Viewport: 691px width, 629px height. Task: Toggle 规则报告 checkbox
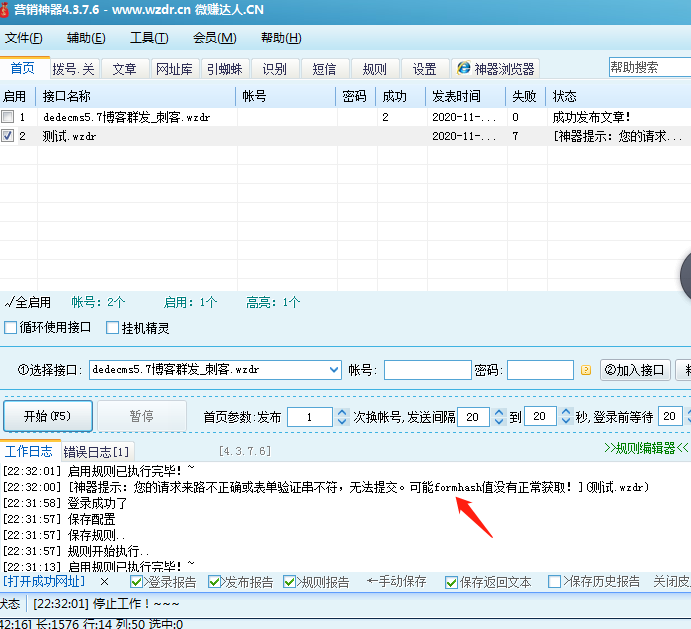(290, 582)
